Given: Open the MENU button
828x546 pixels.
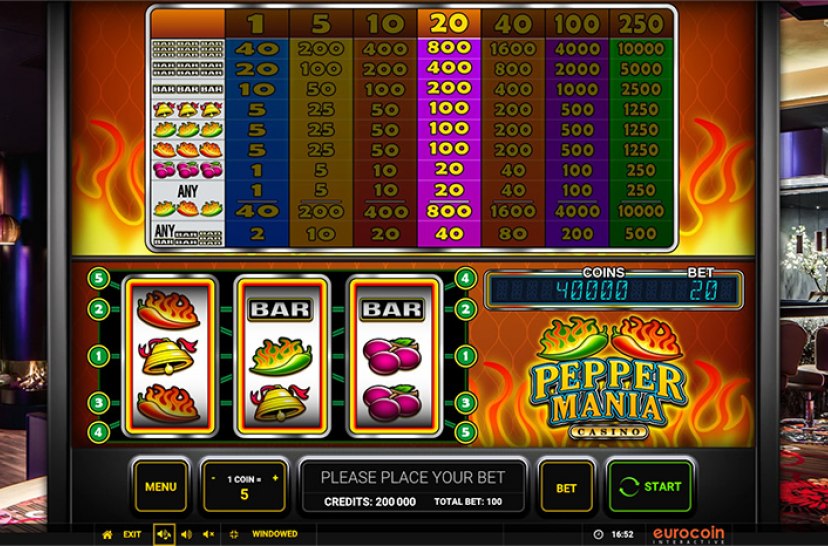Looking at the screenshot, I should tap(161, 486).
